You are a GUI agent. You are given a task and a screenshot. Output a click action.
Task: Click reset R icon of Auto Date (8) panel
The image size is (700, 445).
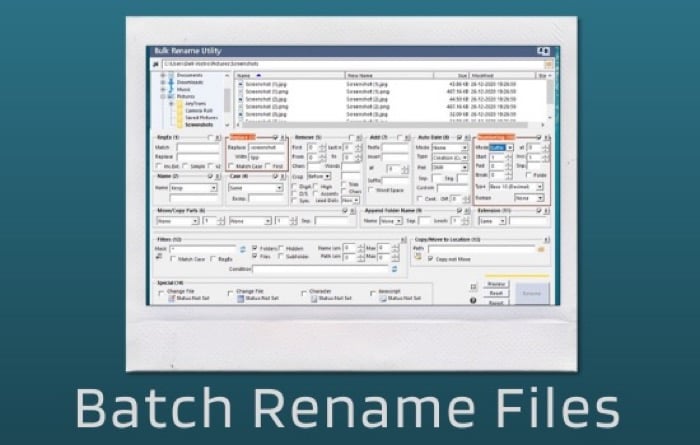(x=467, y=137)
